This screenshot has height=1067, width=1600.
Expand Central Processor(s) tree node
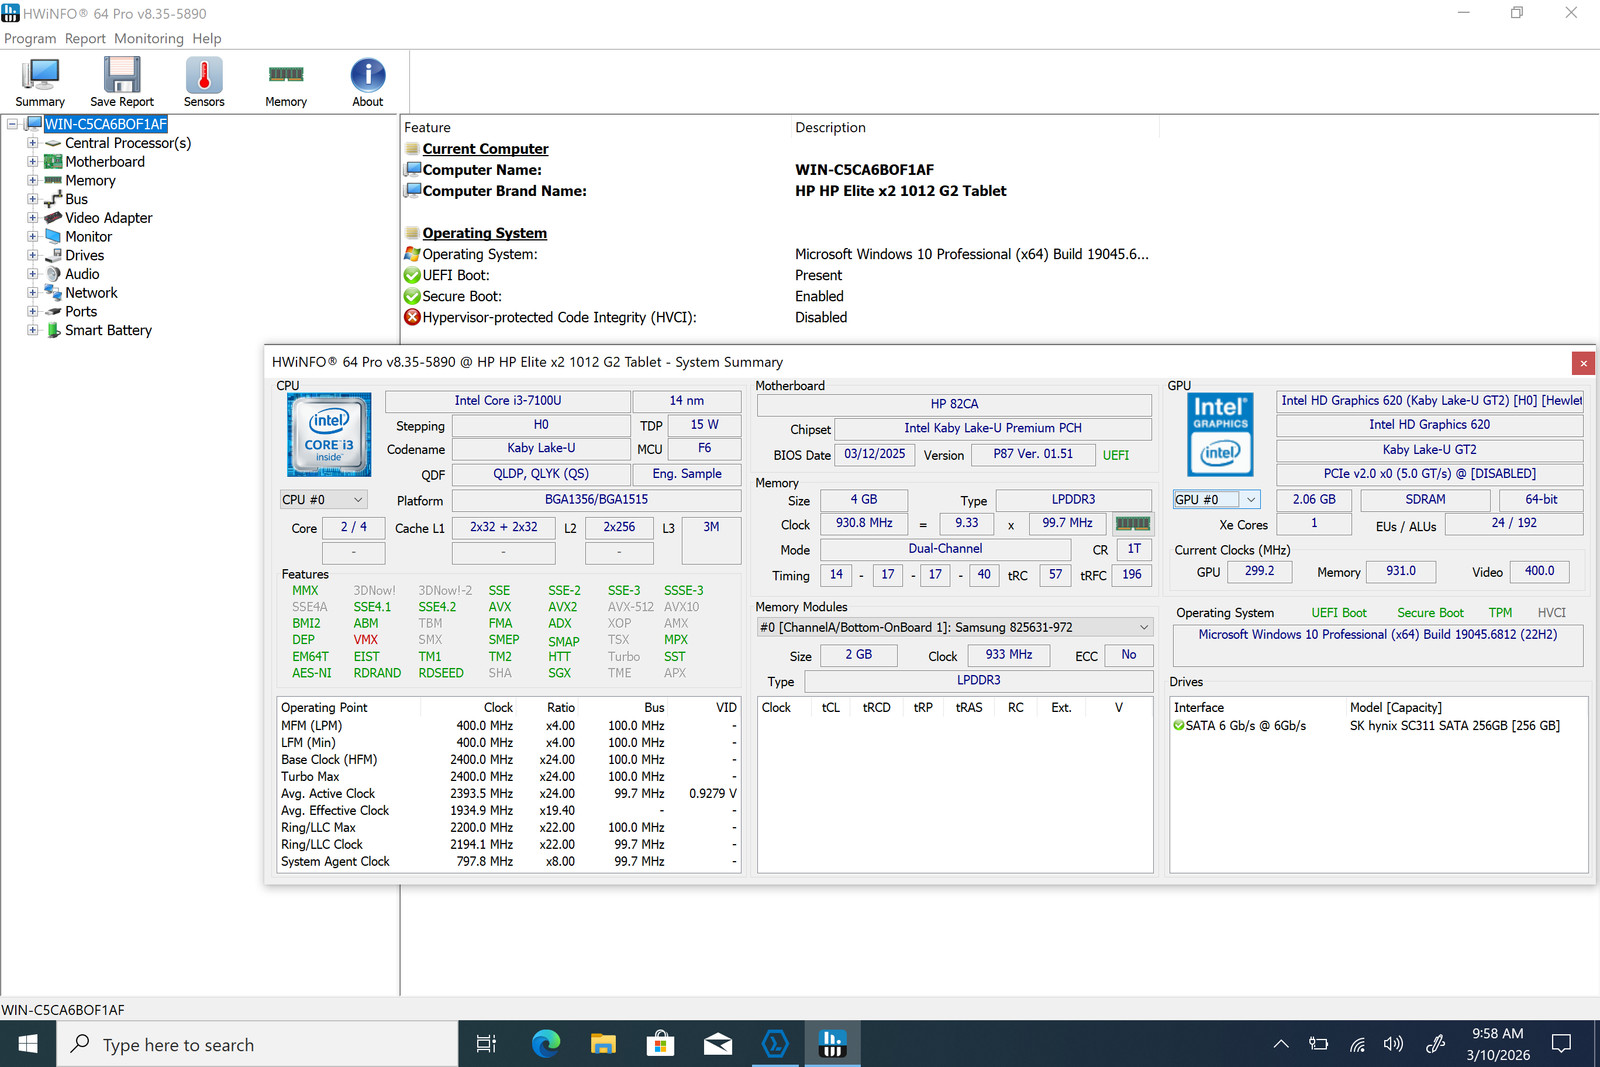point(32,143)
